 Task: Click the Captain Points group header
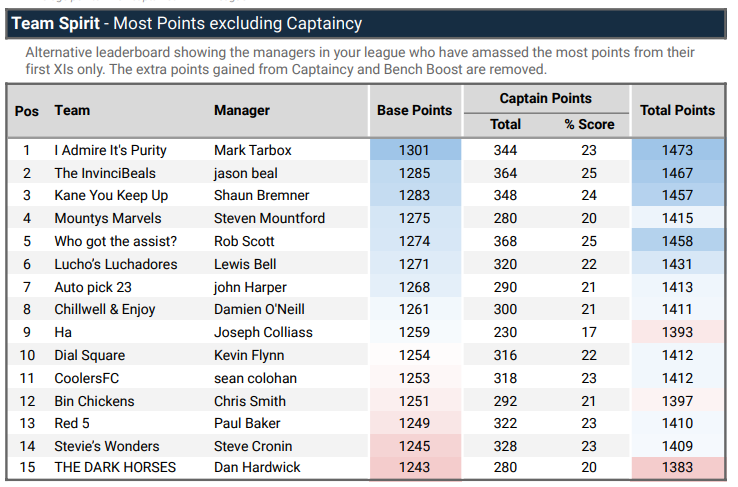pos(545,98)
